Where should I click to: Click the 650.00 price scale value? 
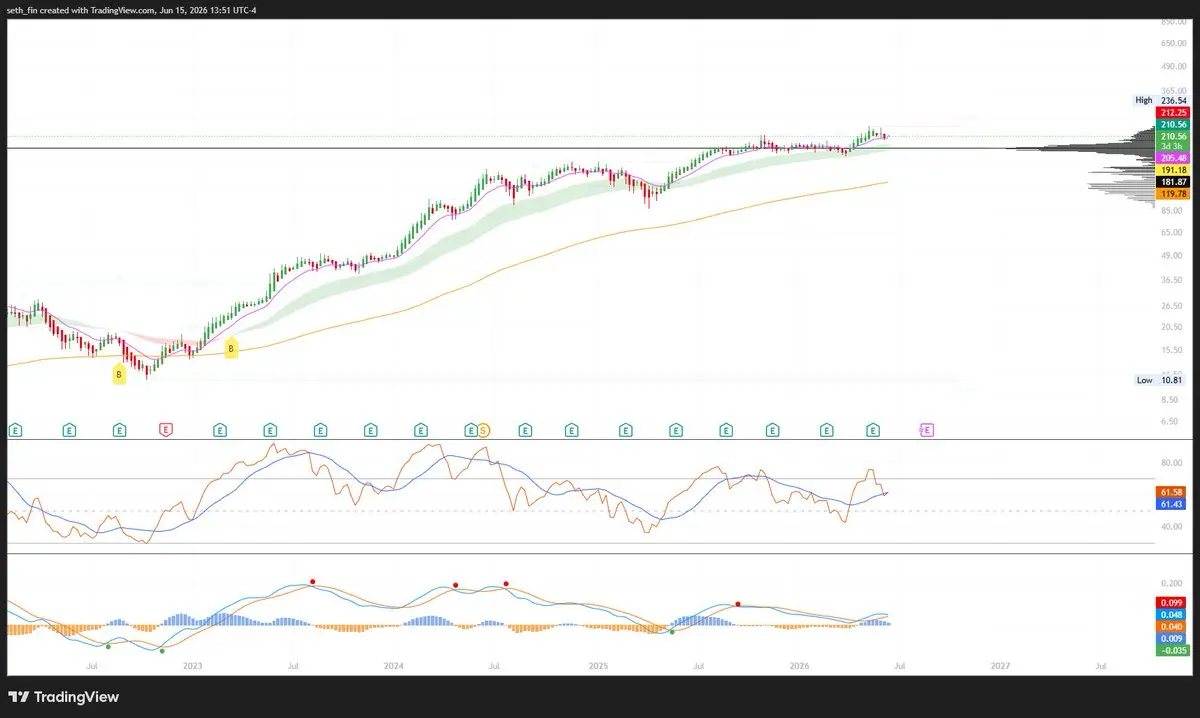pyautogui.click(x=1173, y=43)
